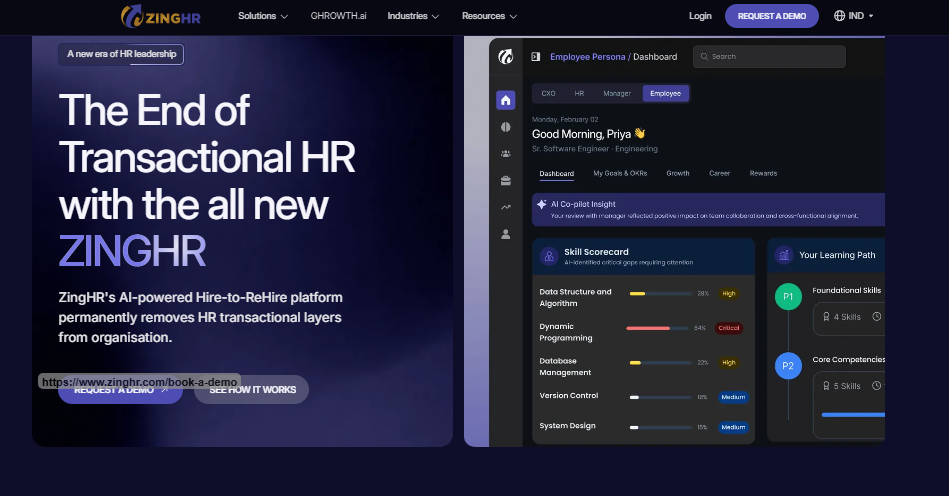Open the Career tab
This screenshot has width=949, height=496.
720,174
